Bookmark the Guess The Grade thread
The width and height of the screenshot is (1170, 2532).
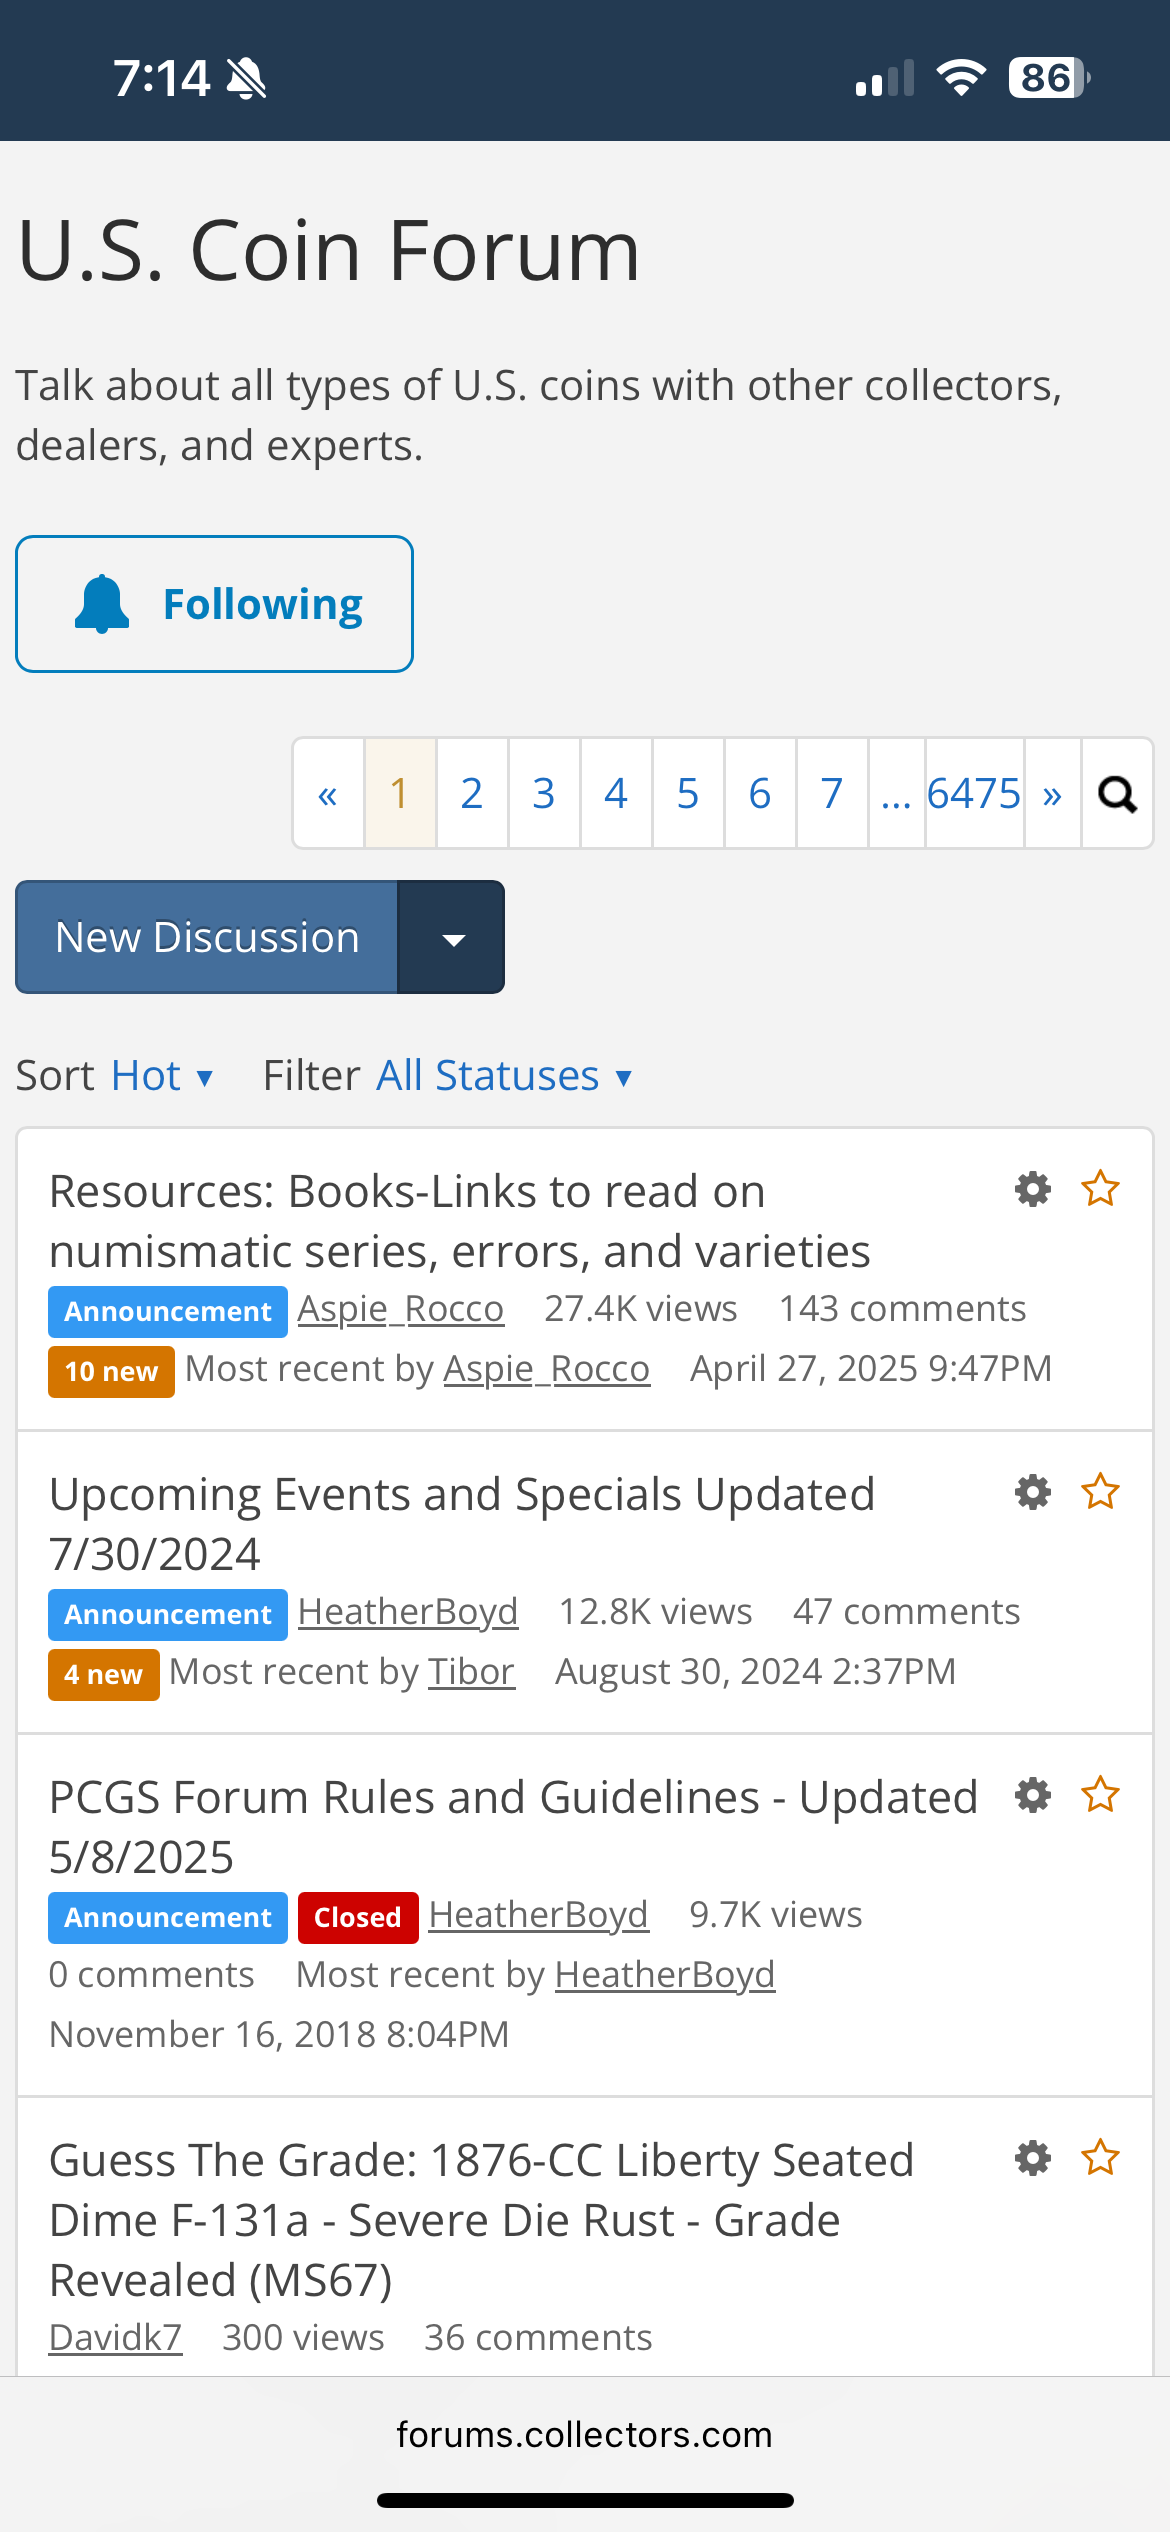(x=1100, y=2158)
